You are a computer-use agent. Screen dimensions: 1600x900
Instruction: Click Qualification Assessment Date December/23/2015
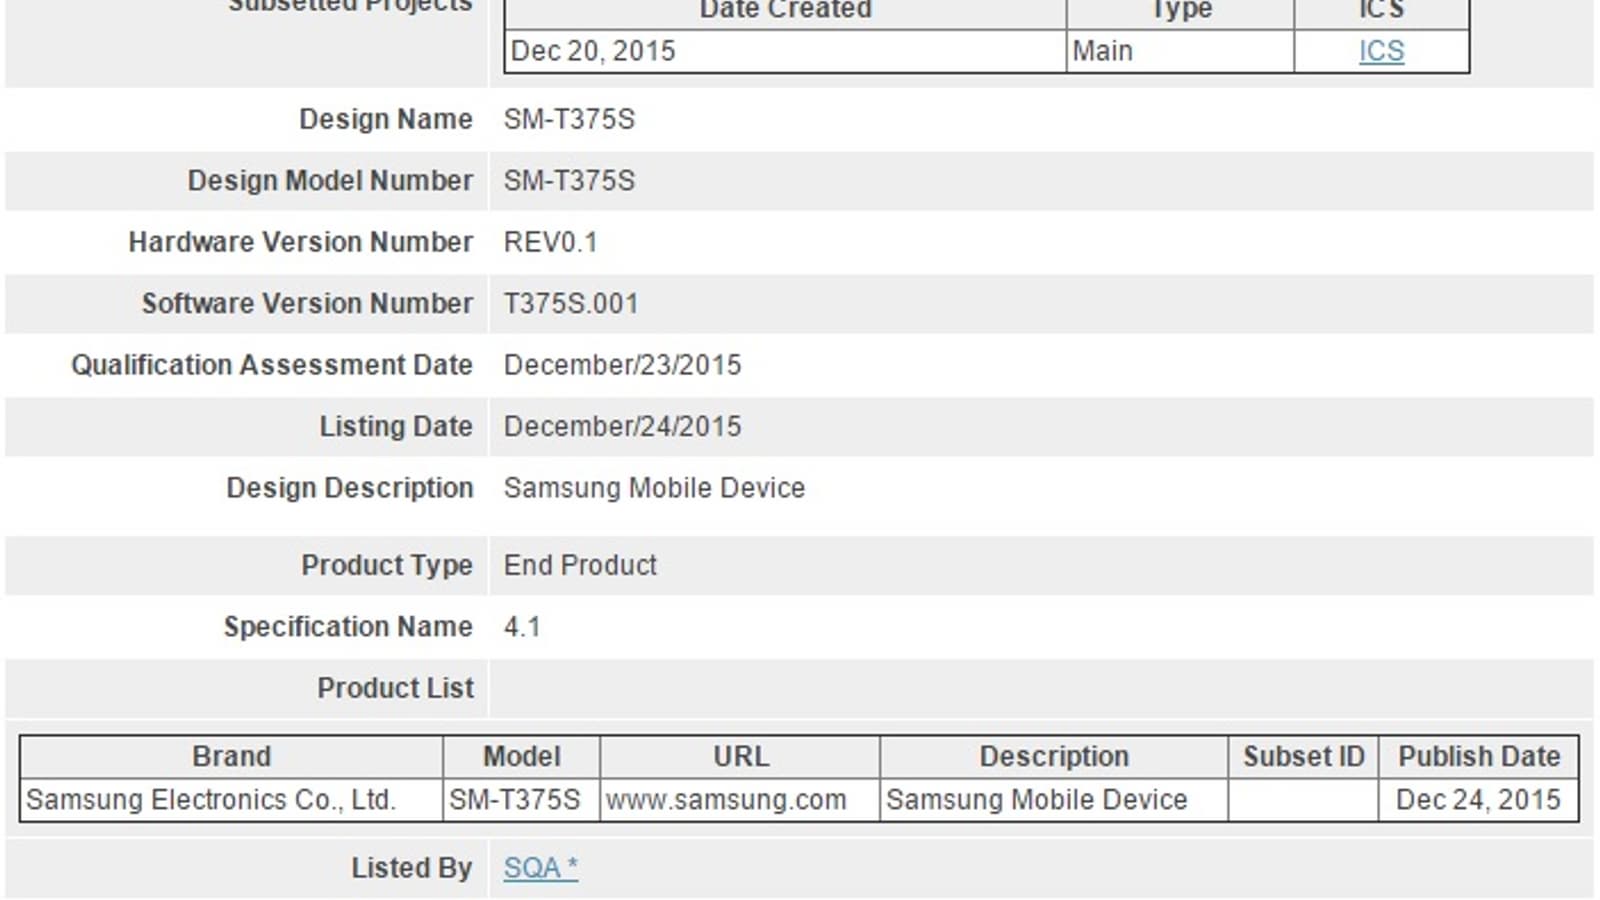(622, 365)
